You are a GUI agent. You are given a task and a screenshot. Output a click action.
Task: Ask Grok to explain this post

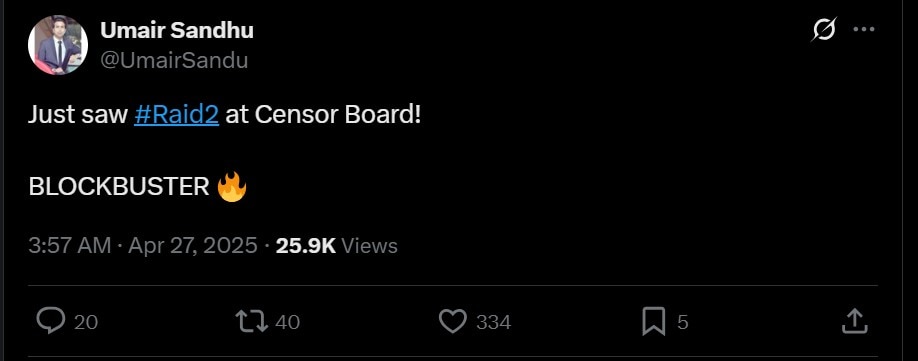[824, 29]
